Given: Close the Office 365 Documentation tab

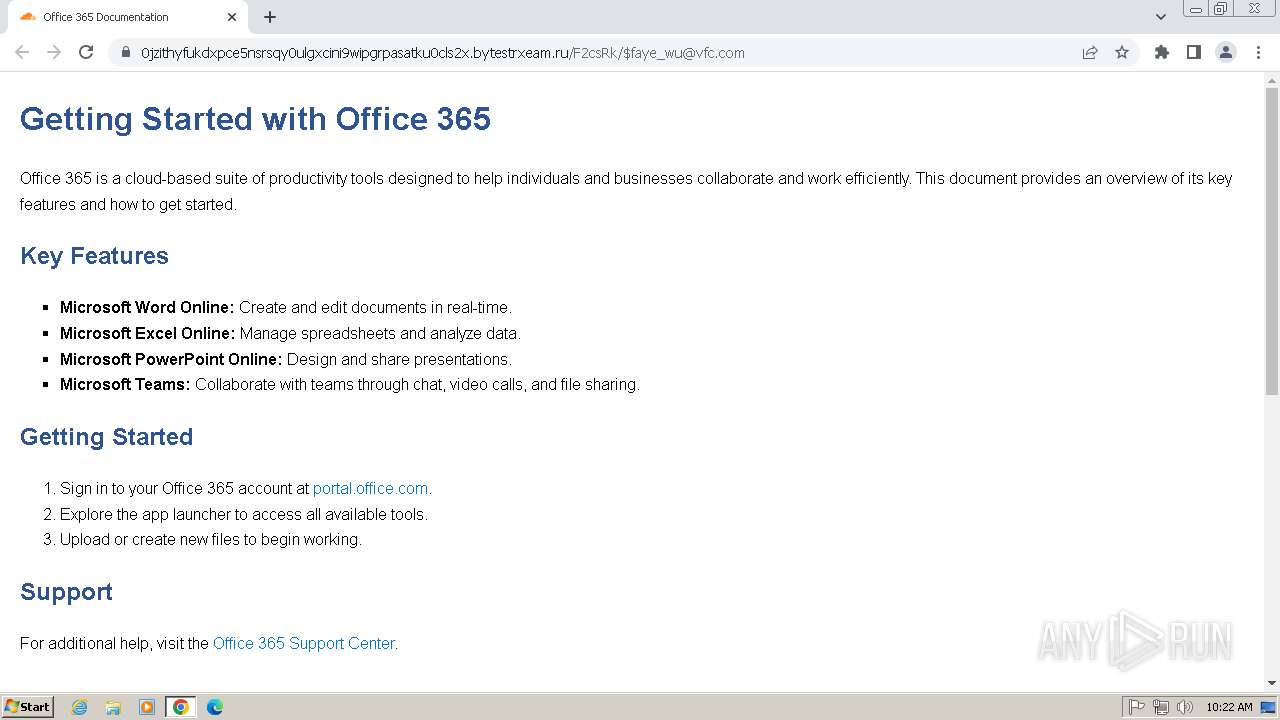Looking at the screenshot, I should coord(232,17).
